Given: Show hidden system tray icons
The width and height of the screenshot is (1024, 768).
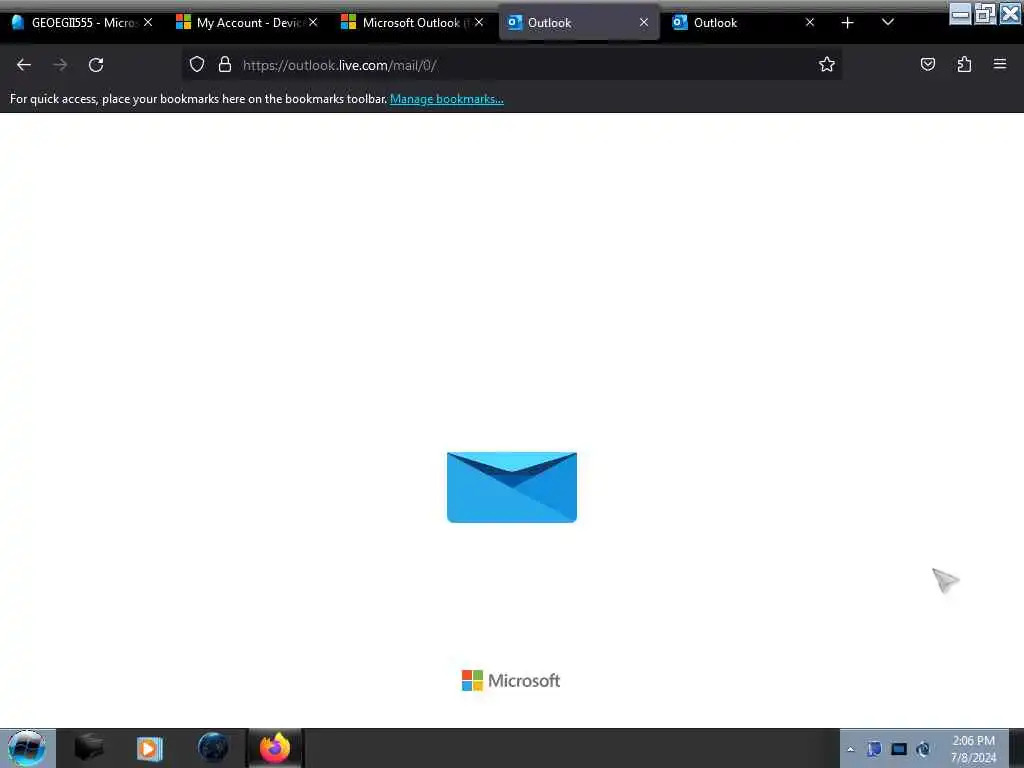Looking at the screenshot, I should [850, 749].
